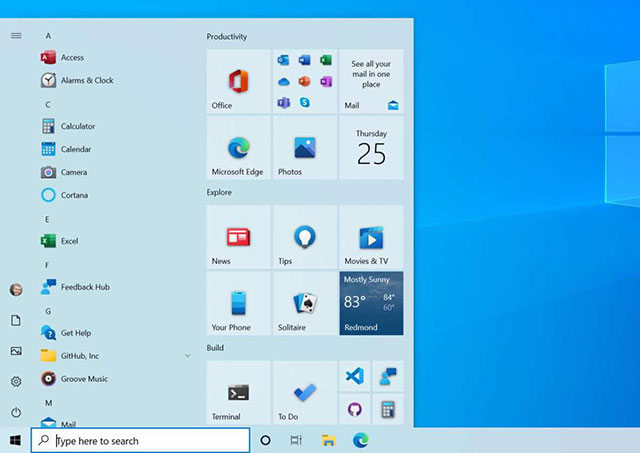Image resolution: width=640 pixels, height=453 pixels.
Task: Open the Feedback Hub small tile
Action: (388, 376)
